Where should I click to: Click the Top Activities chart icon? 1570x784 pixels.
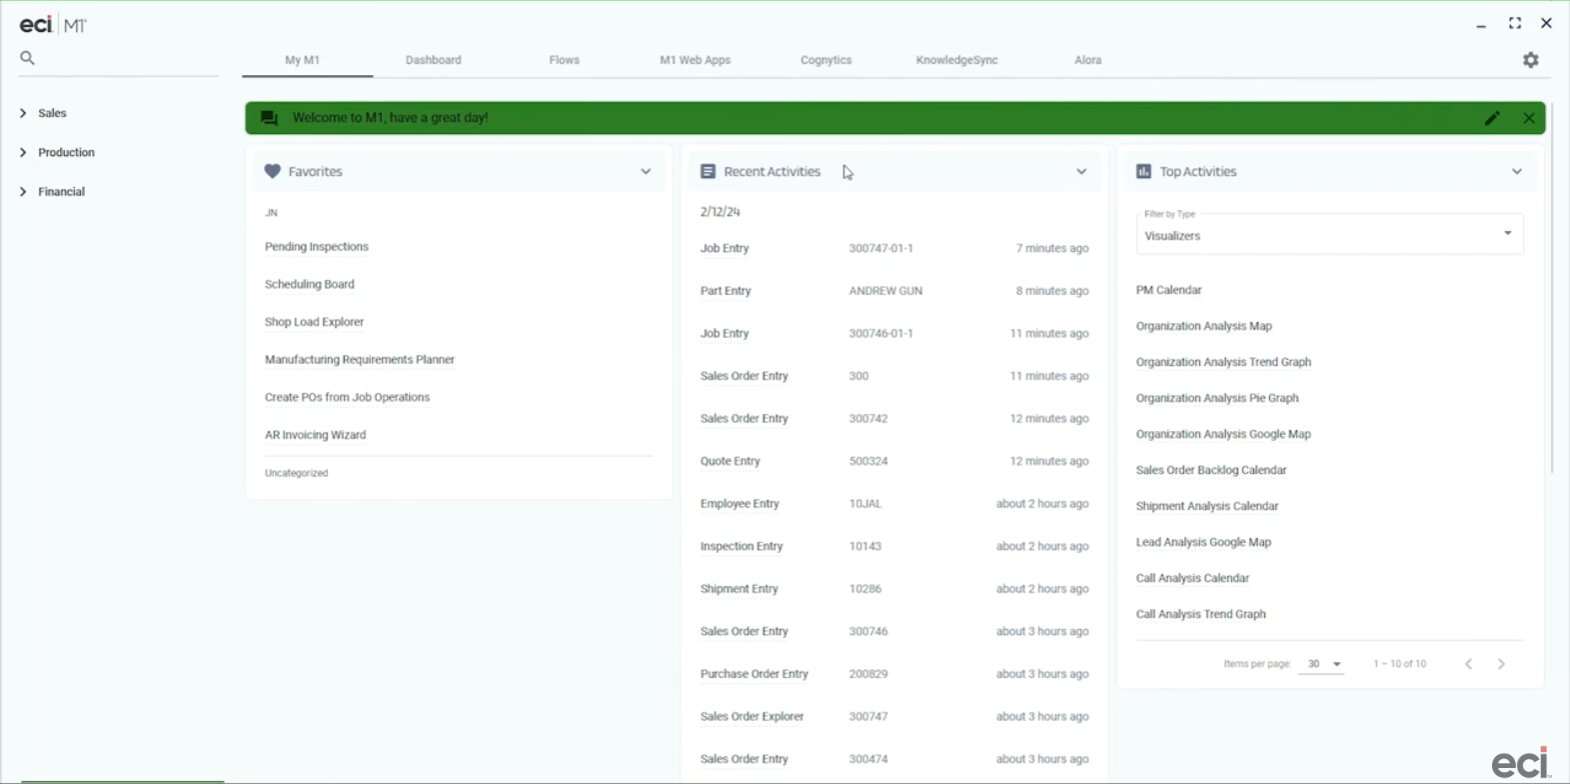[1144, 172]
